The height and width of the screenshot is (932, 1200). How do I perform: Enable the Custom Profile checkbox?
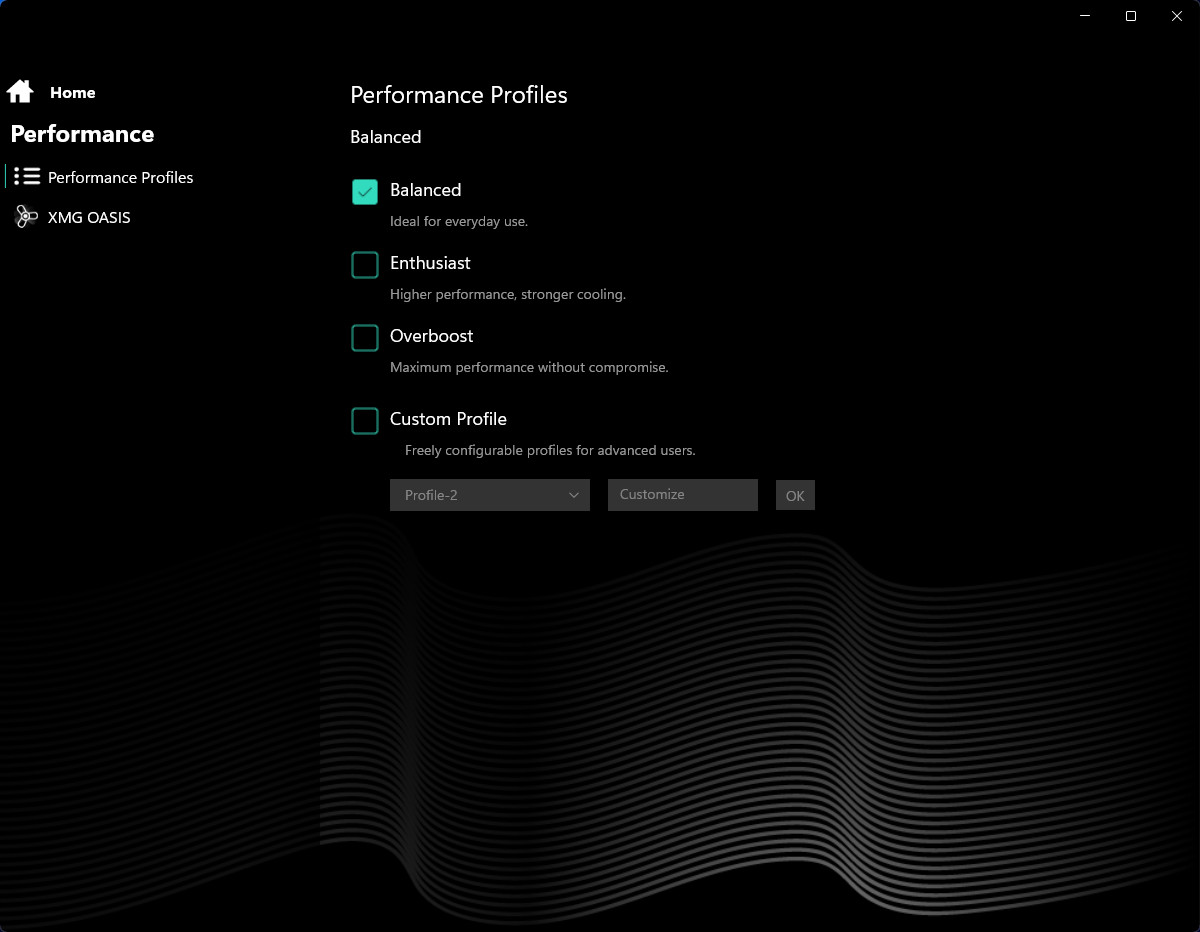[x=365, y=421]
